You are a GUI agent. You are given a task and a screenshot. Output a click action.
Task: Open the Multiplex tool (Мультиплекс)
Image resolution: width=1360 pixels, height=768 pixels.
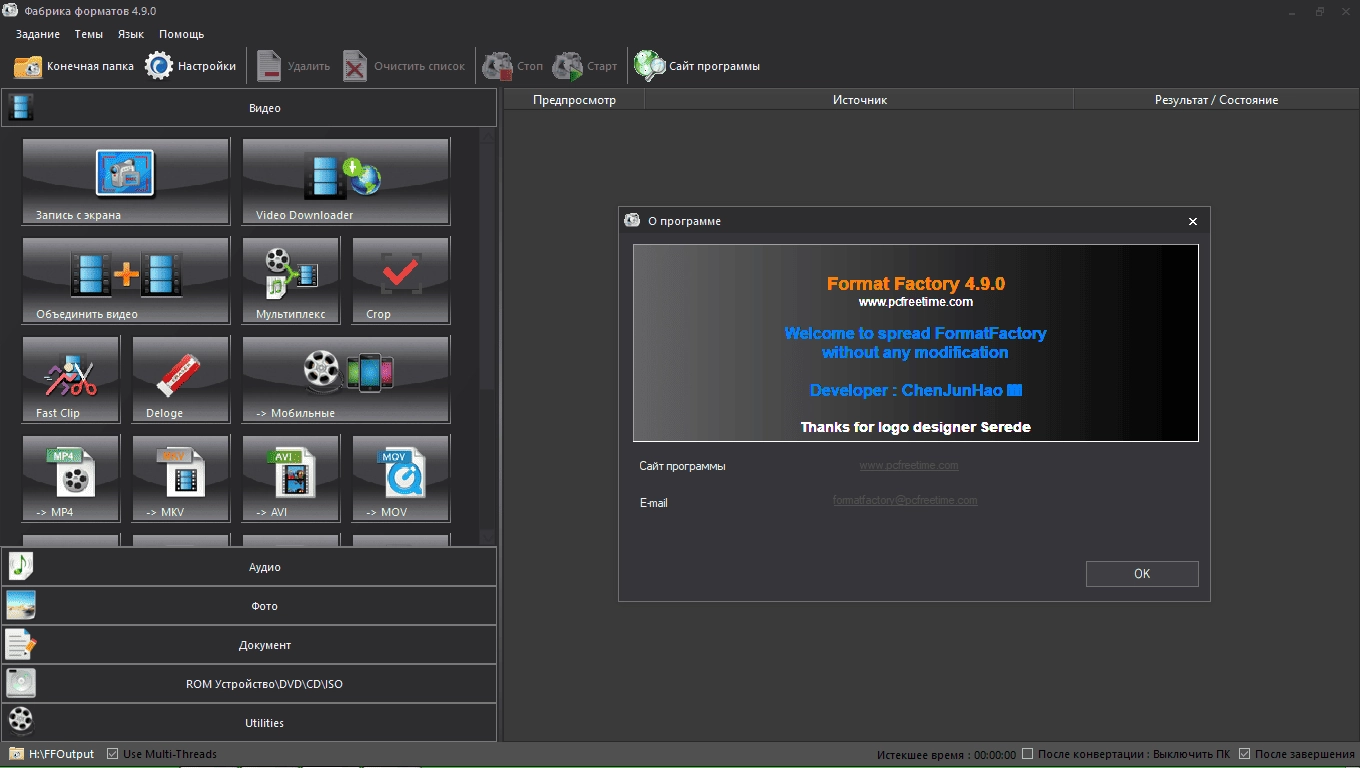pos(291,280)
